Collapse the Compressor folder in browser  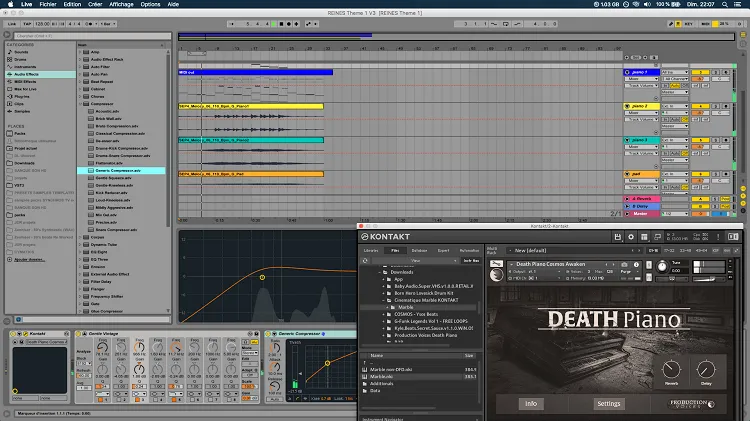(80, 104)
